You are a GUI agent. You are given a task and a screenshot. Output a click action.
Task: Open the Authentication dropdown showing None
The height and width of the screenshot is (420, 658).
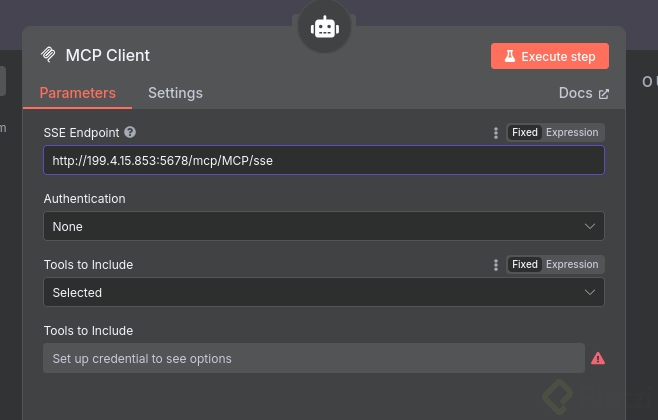point(323,226)
